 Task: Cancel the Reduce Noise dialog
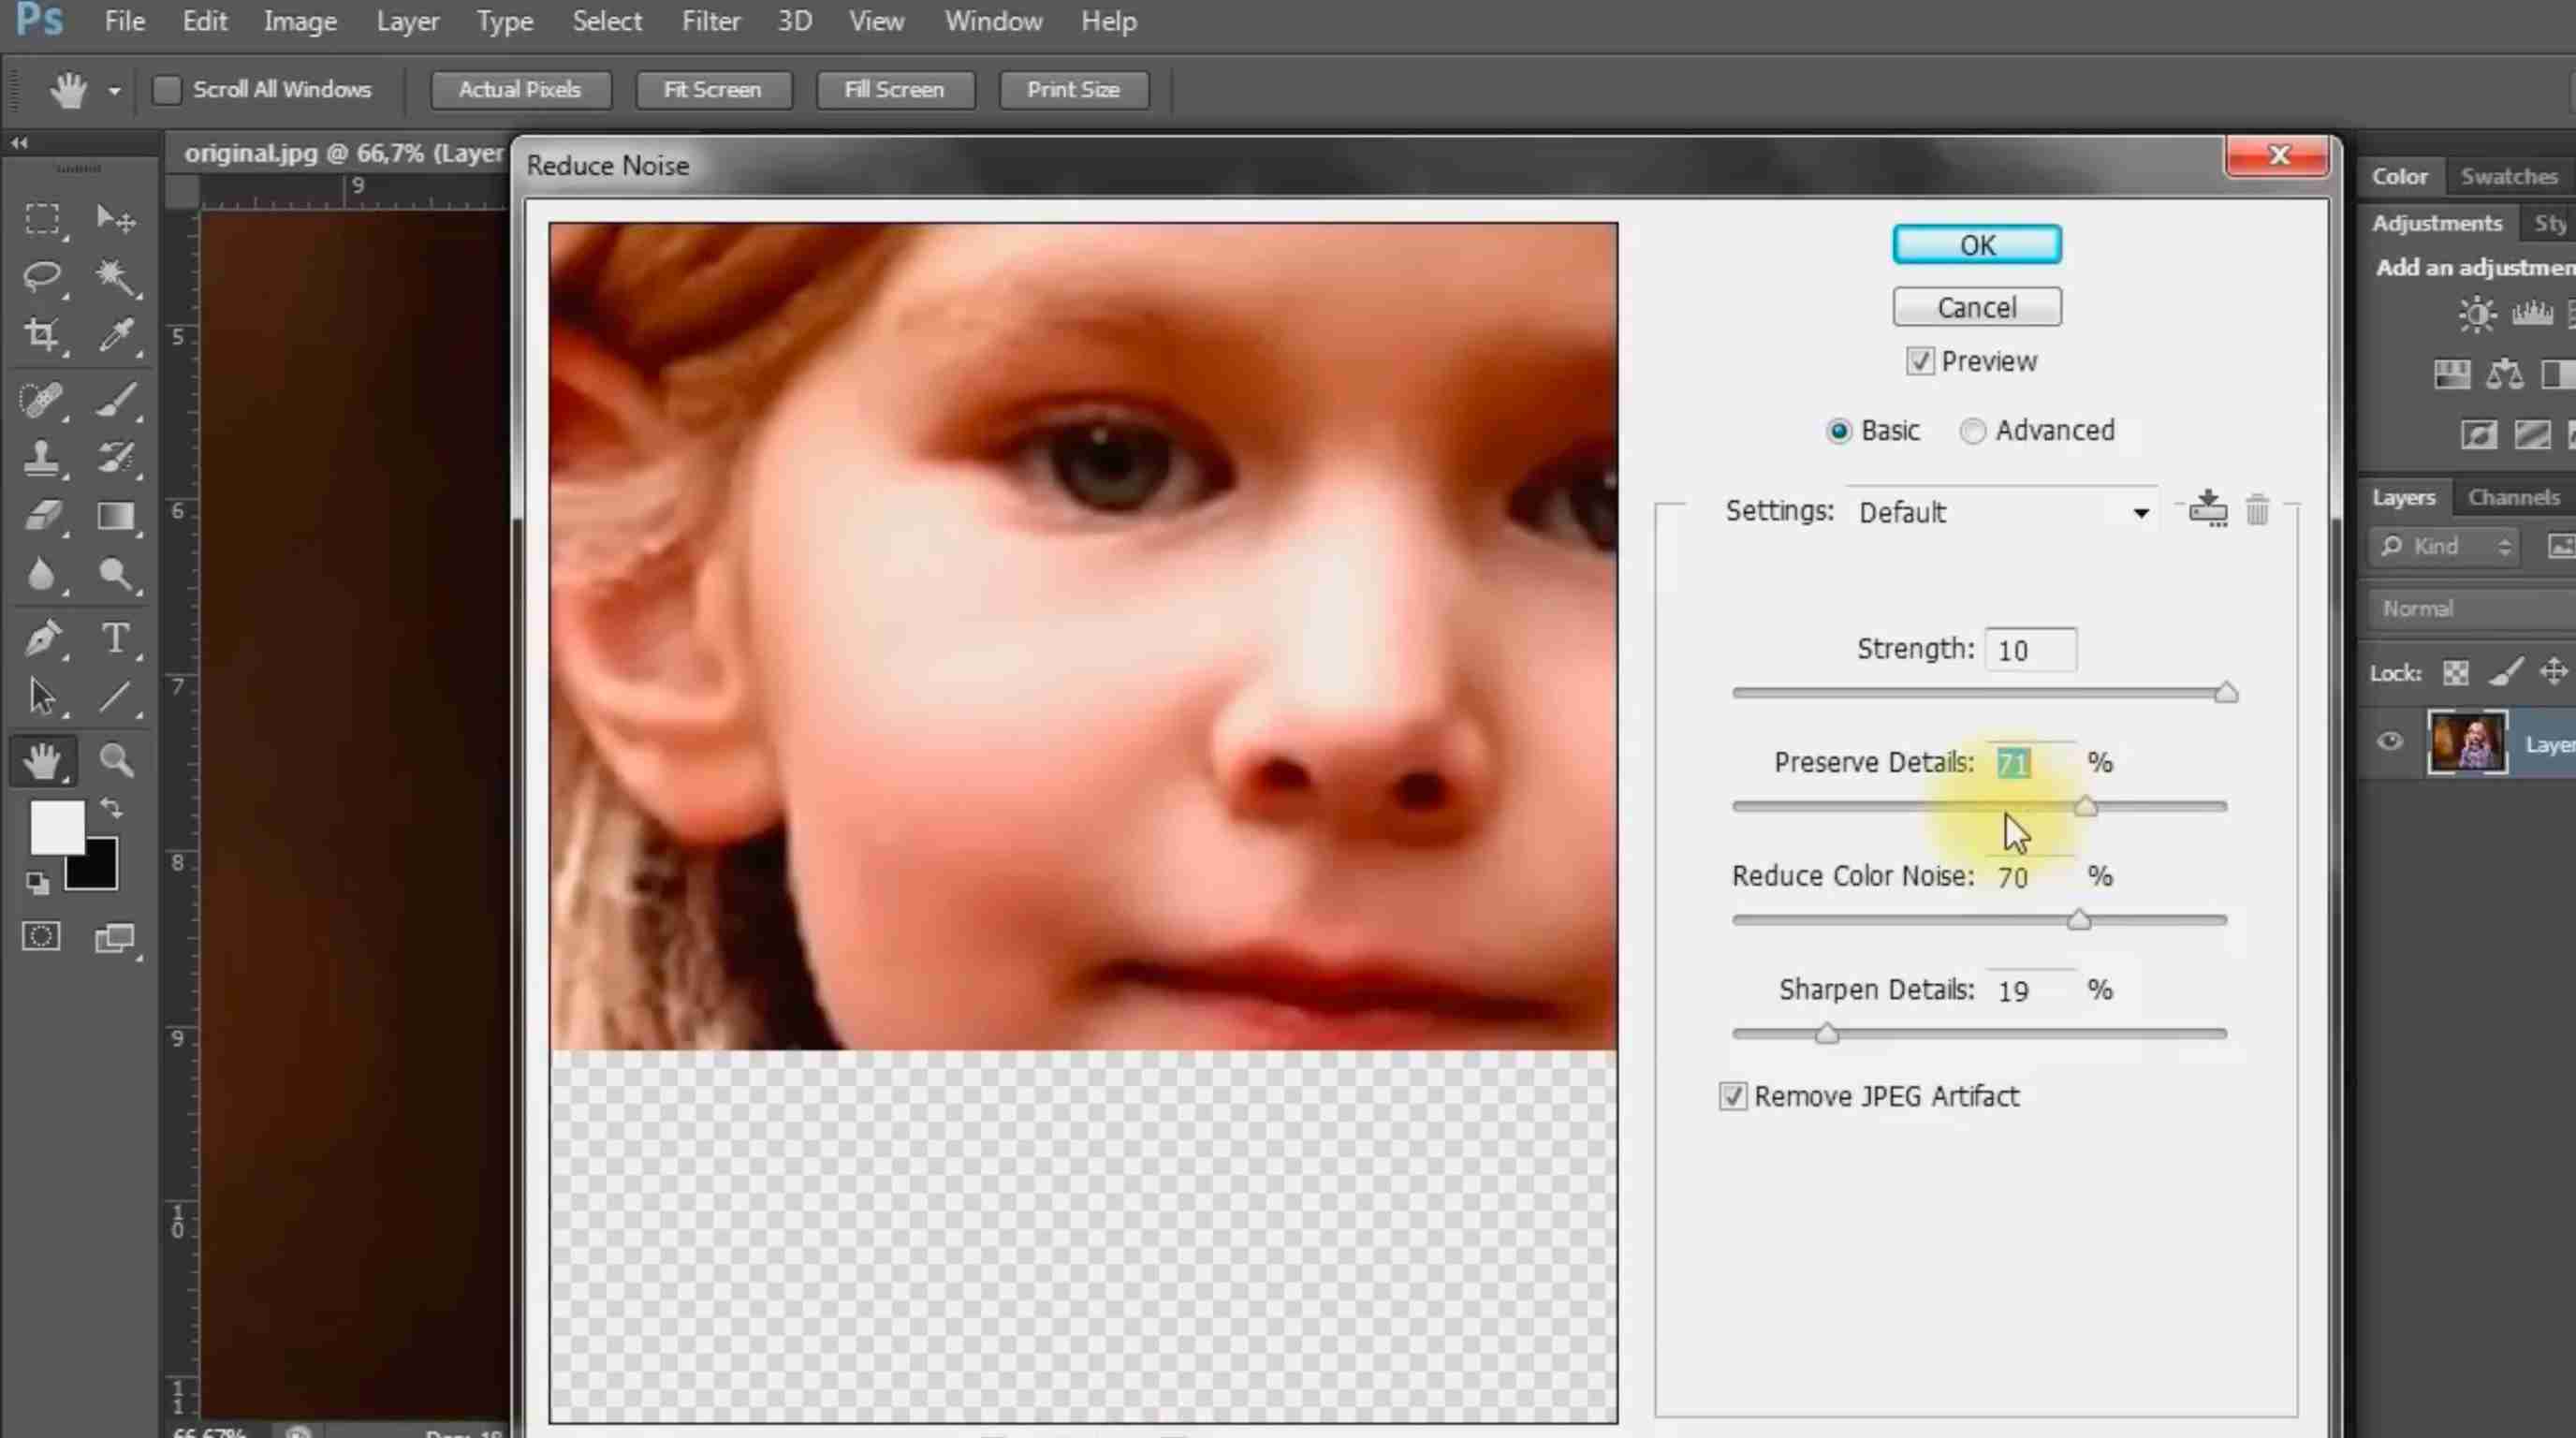point(1976,307)
